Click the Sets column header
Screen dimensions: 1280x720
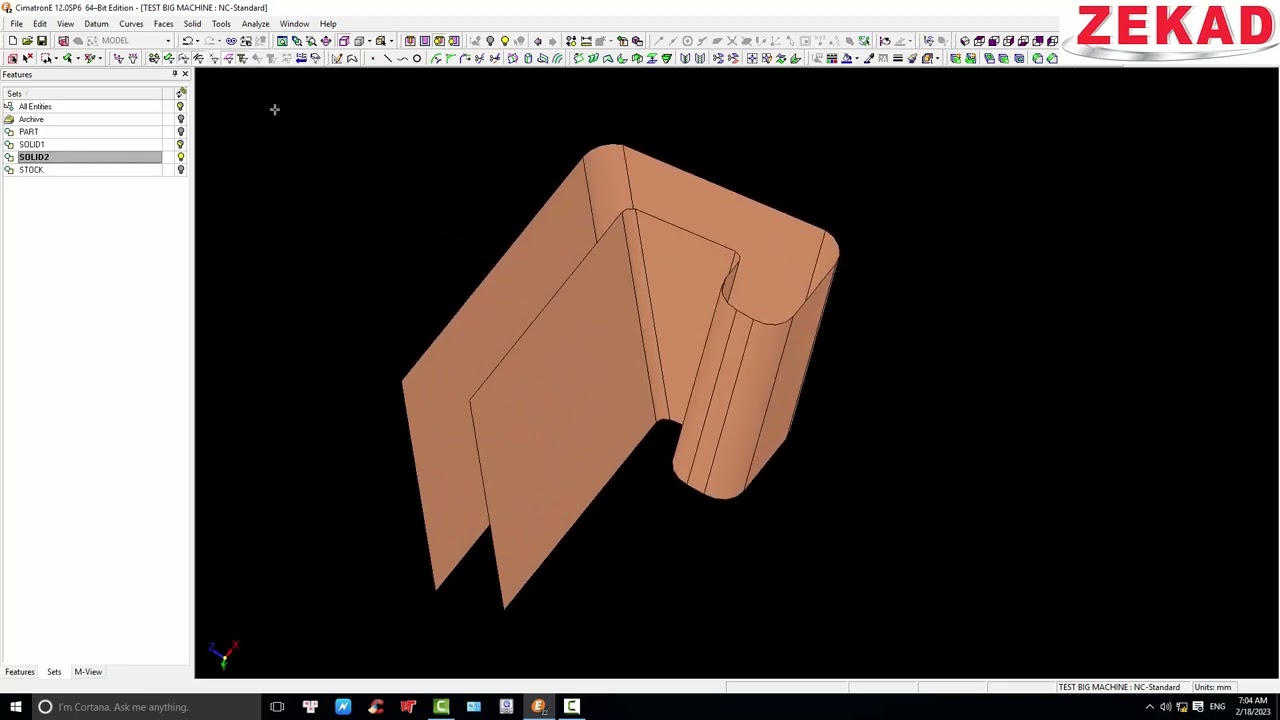click(82, 93)
